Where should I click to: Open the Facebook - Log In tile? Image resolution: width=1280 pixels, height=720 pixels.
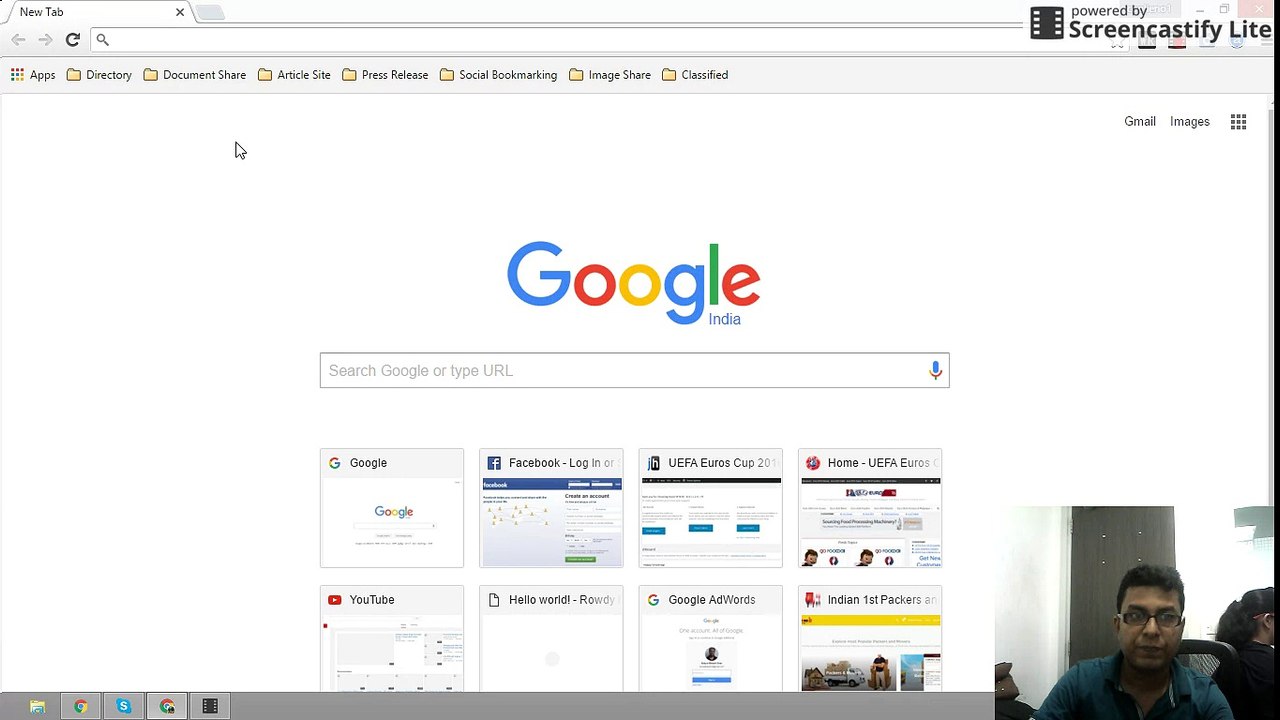point(551,508)
